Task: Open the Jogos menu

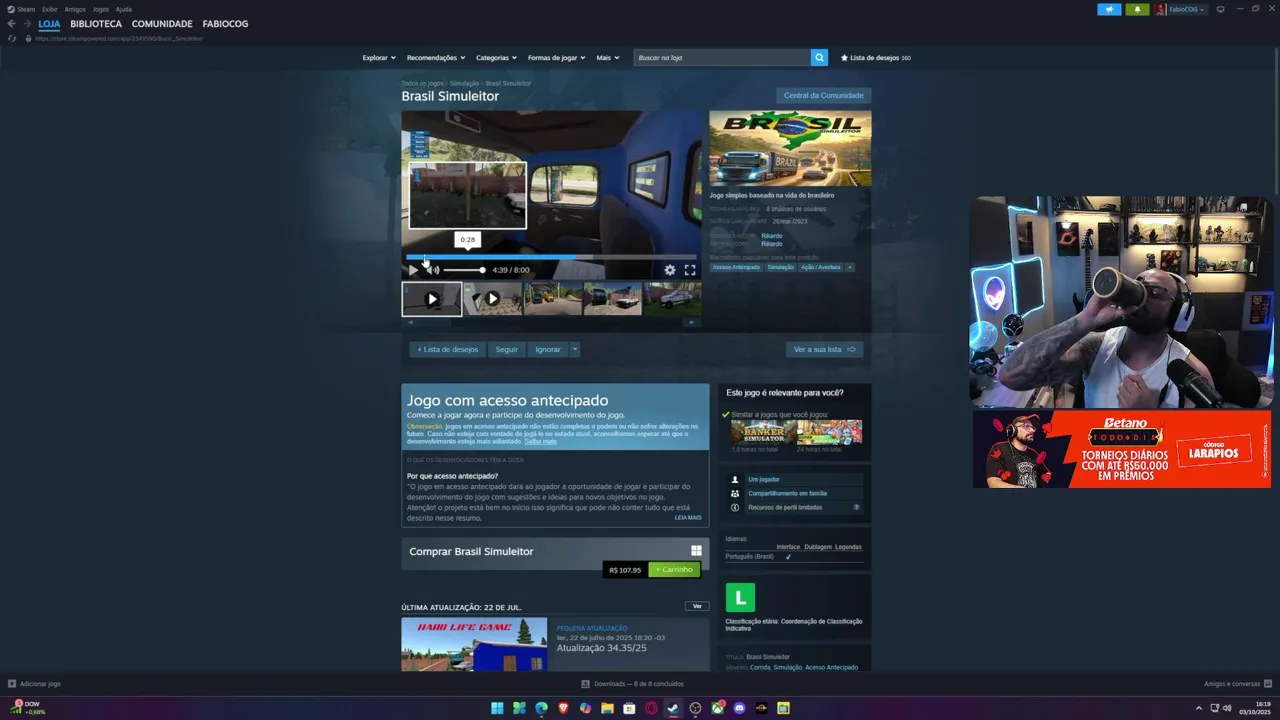Action: pos(101,9)
